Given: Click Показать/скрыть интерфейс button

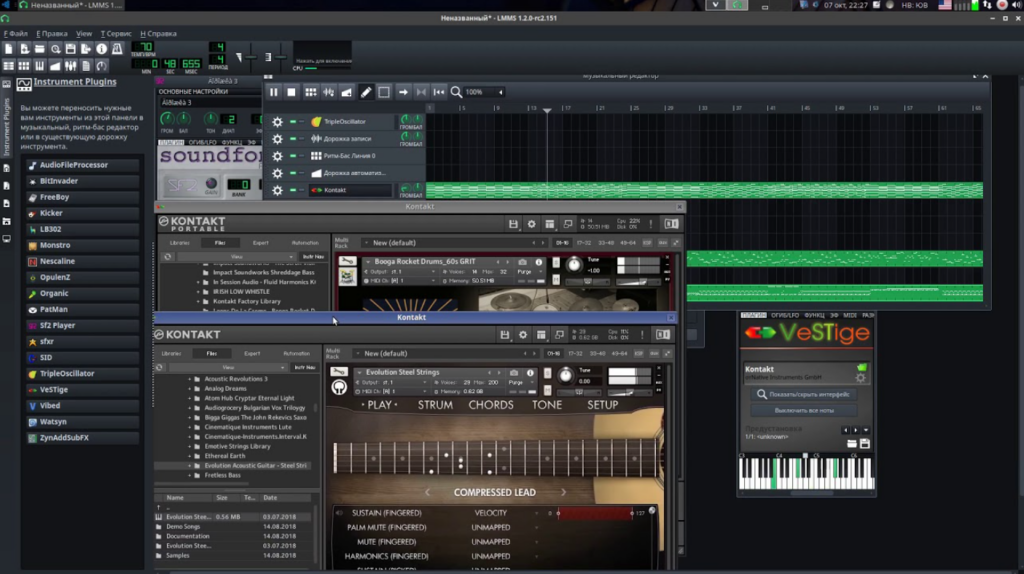Looking at the screenshot, I should click(805, 394).
